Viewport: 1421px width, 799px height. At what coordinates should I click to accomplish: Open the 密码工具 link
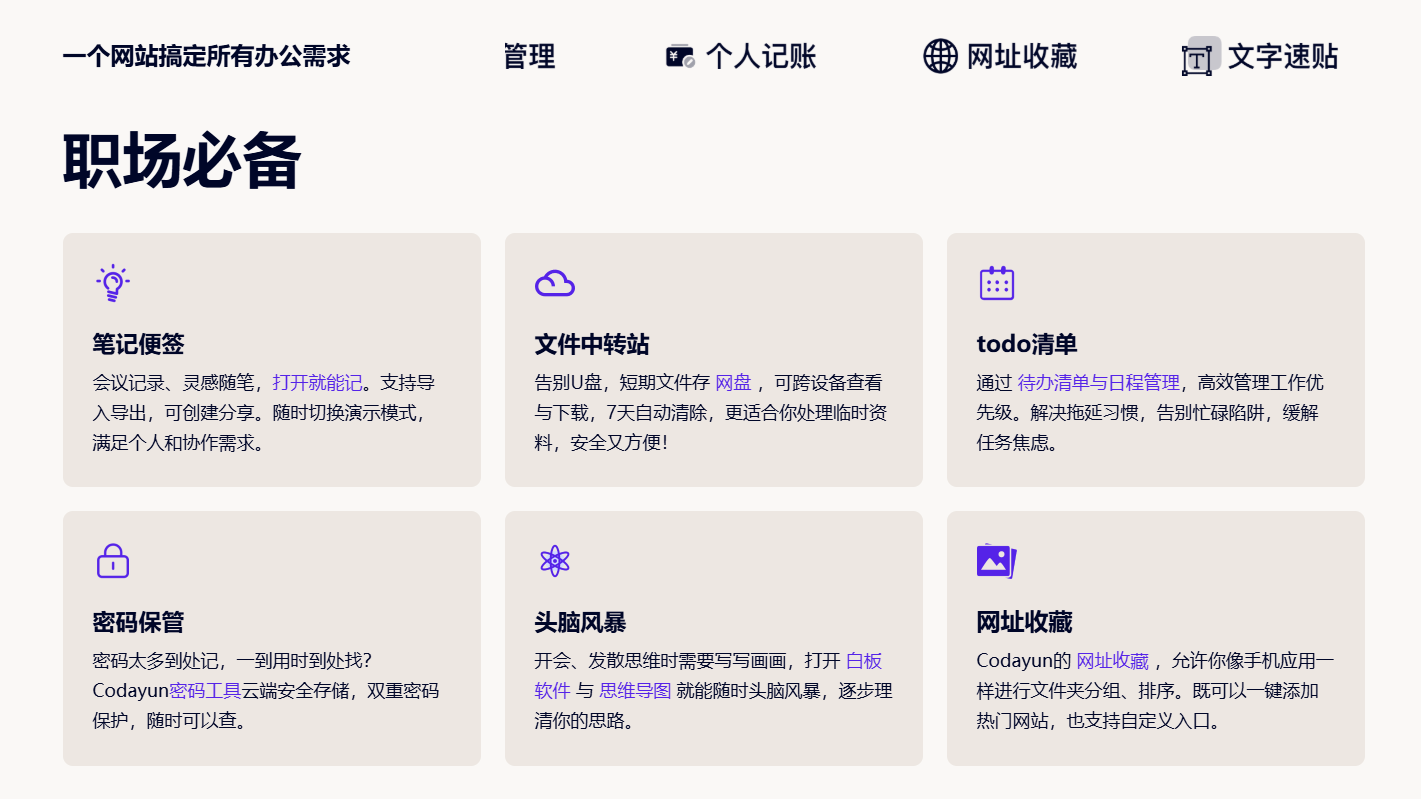click(205, 691)
